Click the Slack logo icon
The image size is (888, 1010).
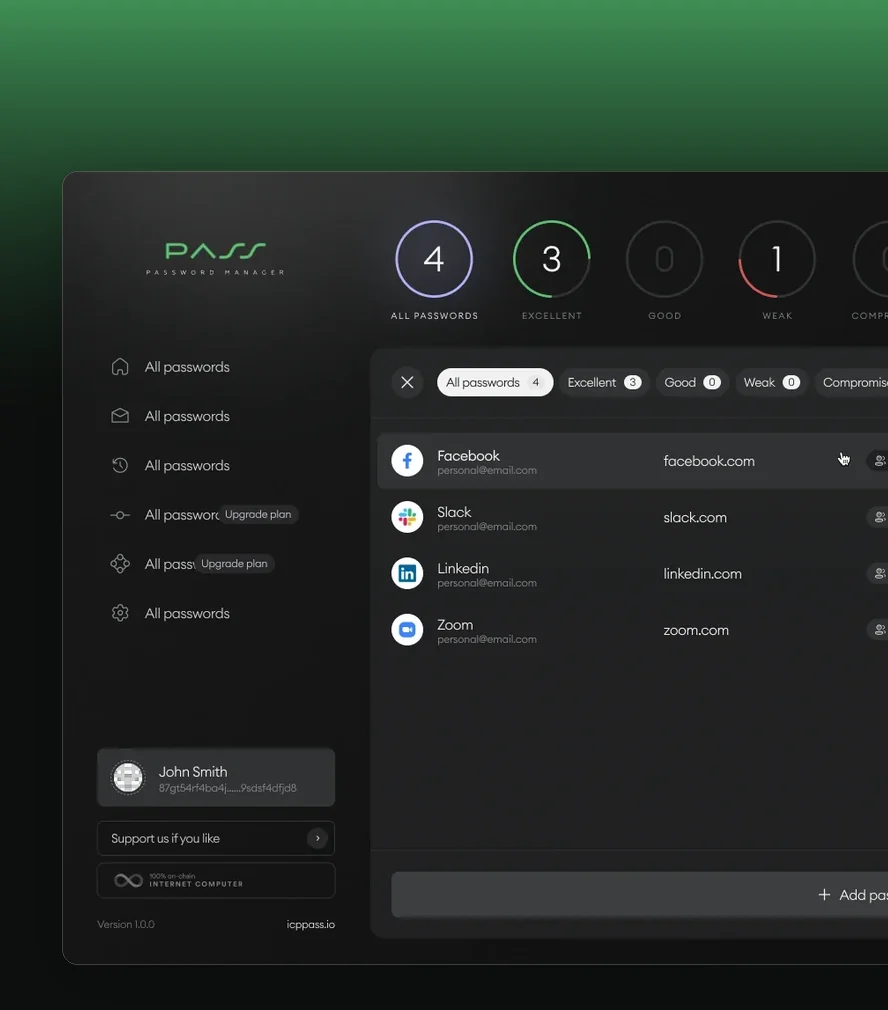click(x=407, y=517)
